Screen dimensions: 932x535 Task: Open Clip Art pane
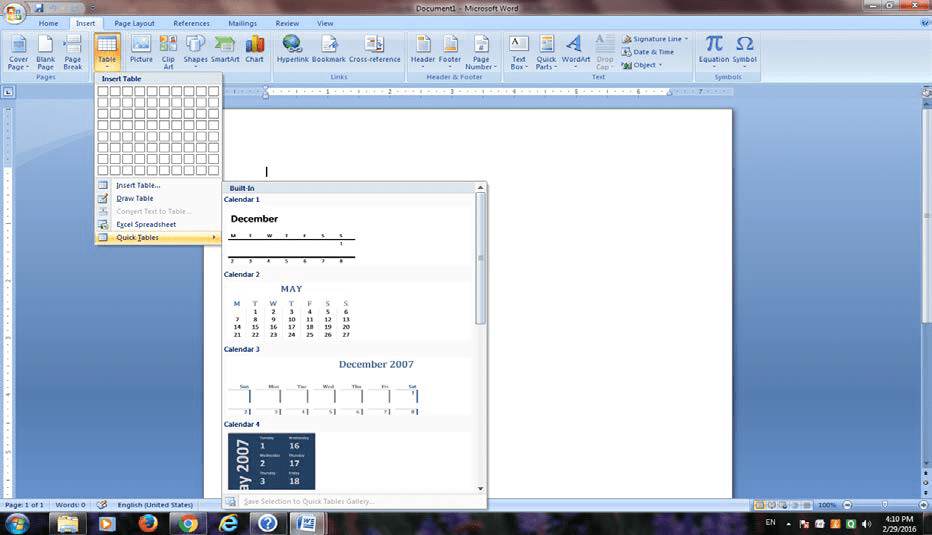coord(168,52)
